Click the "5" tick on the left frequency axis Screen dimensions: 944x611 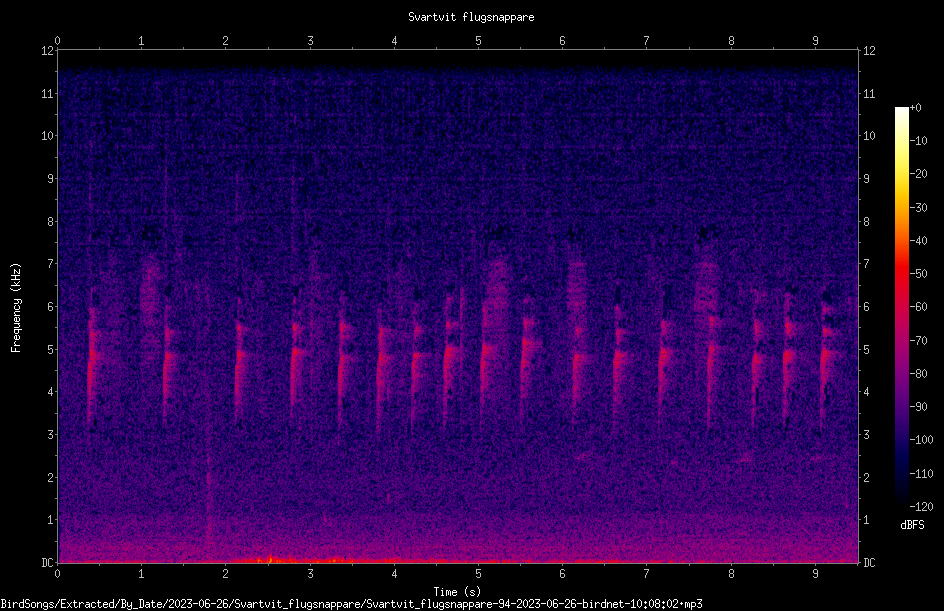click(x=51, y=350)
